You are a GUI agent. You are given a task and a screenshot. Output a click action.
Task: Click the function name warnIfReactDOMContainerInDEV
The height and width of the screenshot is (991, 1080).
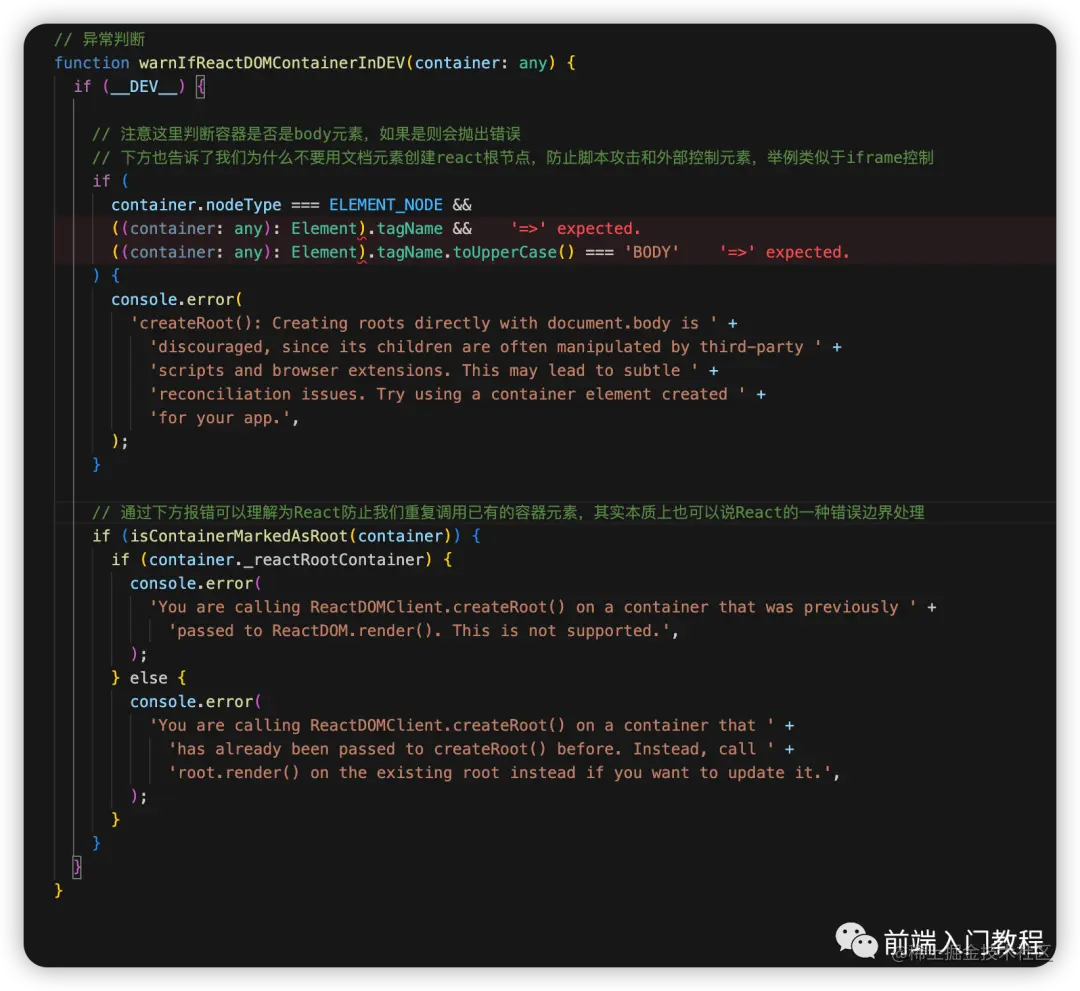tap(272, 63)
